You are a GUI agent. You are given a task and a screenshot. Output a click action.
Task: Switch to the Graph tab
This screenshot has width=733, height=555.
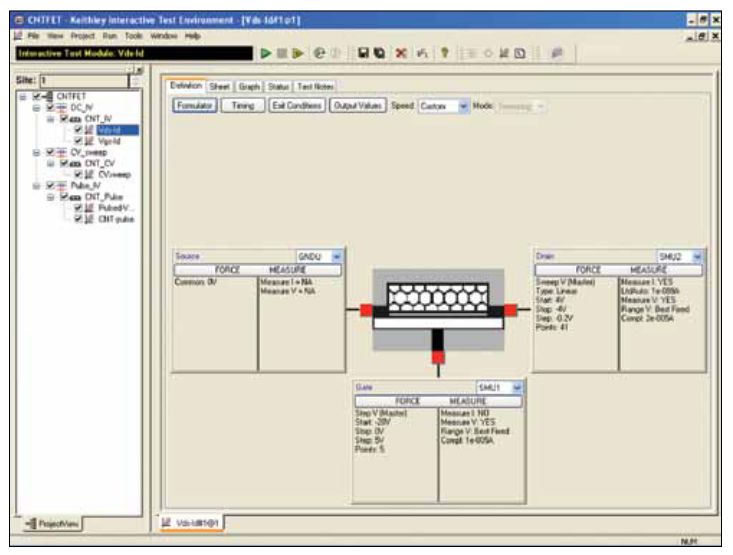[x=249, y=87]
